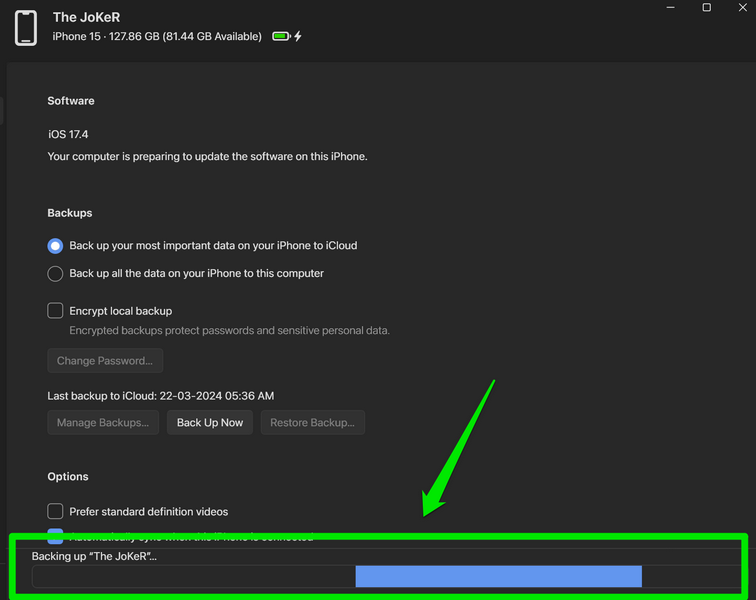Close the Apple Devices window
The image size is (756, 600).
point(743,8)
